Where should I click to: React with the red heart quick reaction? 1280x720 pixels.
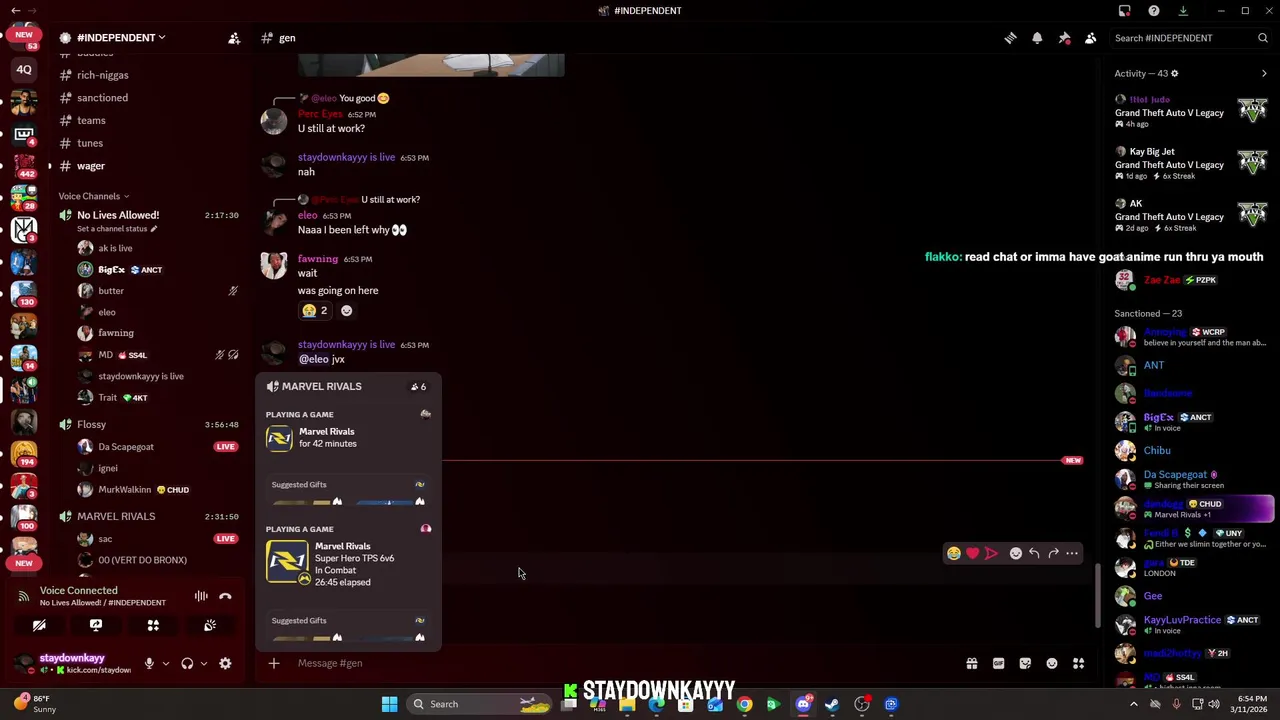[972, 553]
